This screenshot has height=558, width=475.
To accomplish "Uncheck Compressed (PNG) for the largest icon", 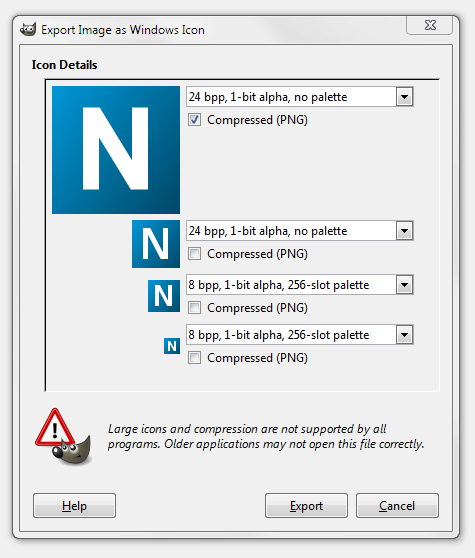I will click(194, 120).
